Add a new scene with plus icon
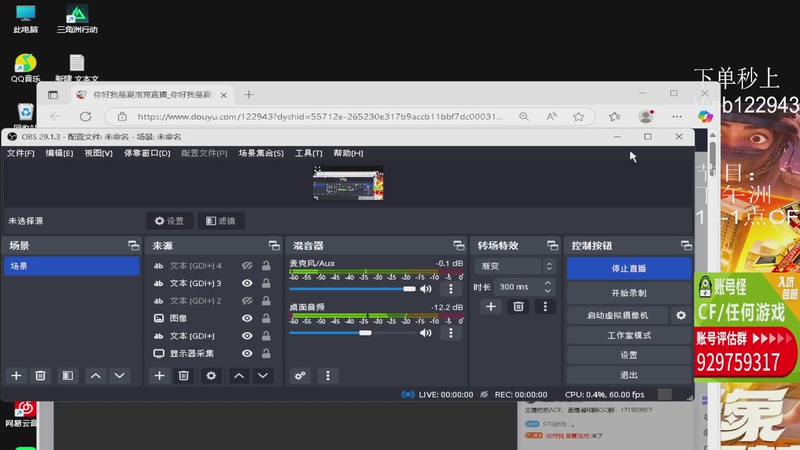 16,376
